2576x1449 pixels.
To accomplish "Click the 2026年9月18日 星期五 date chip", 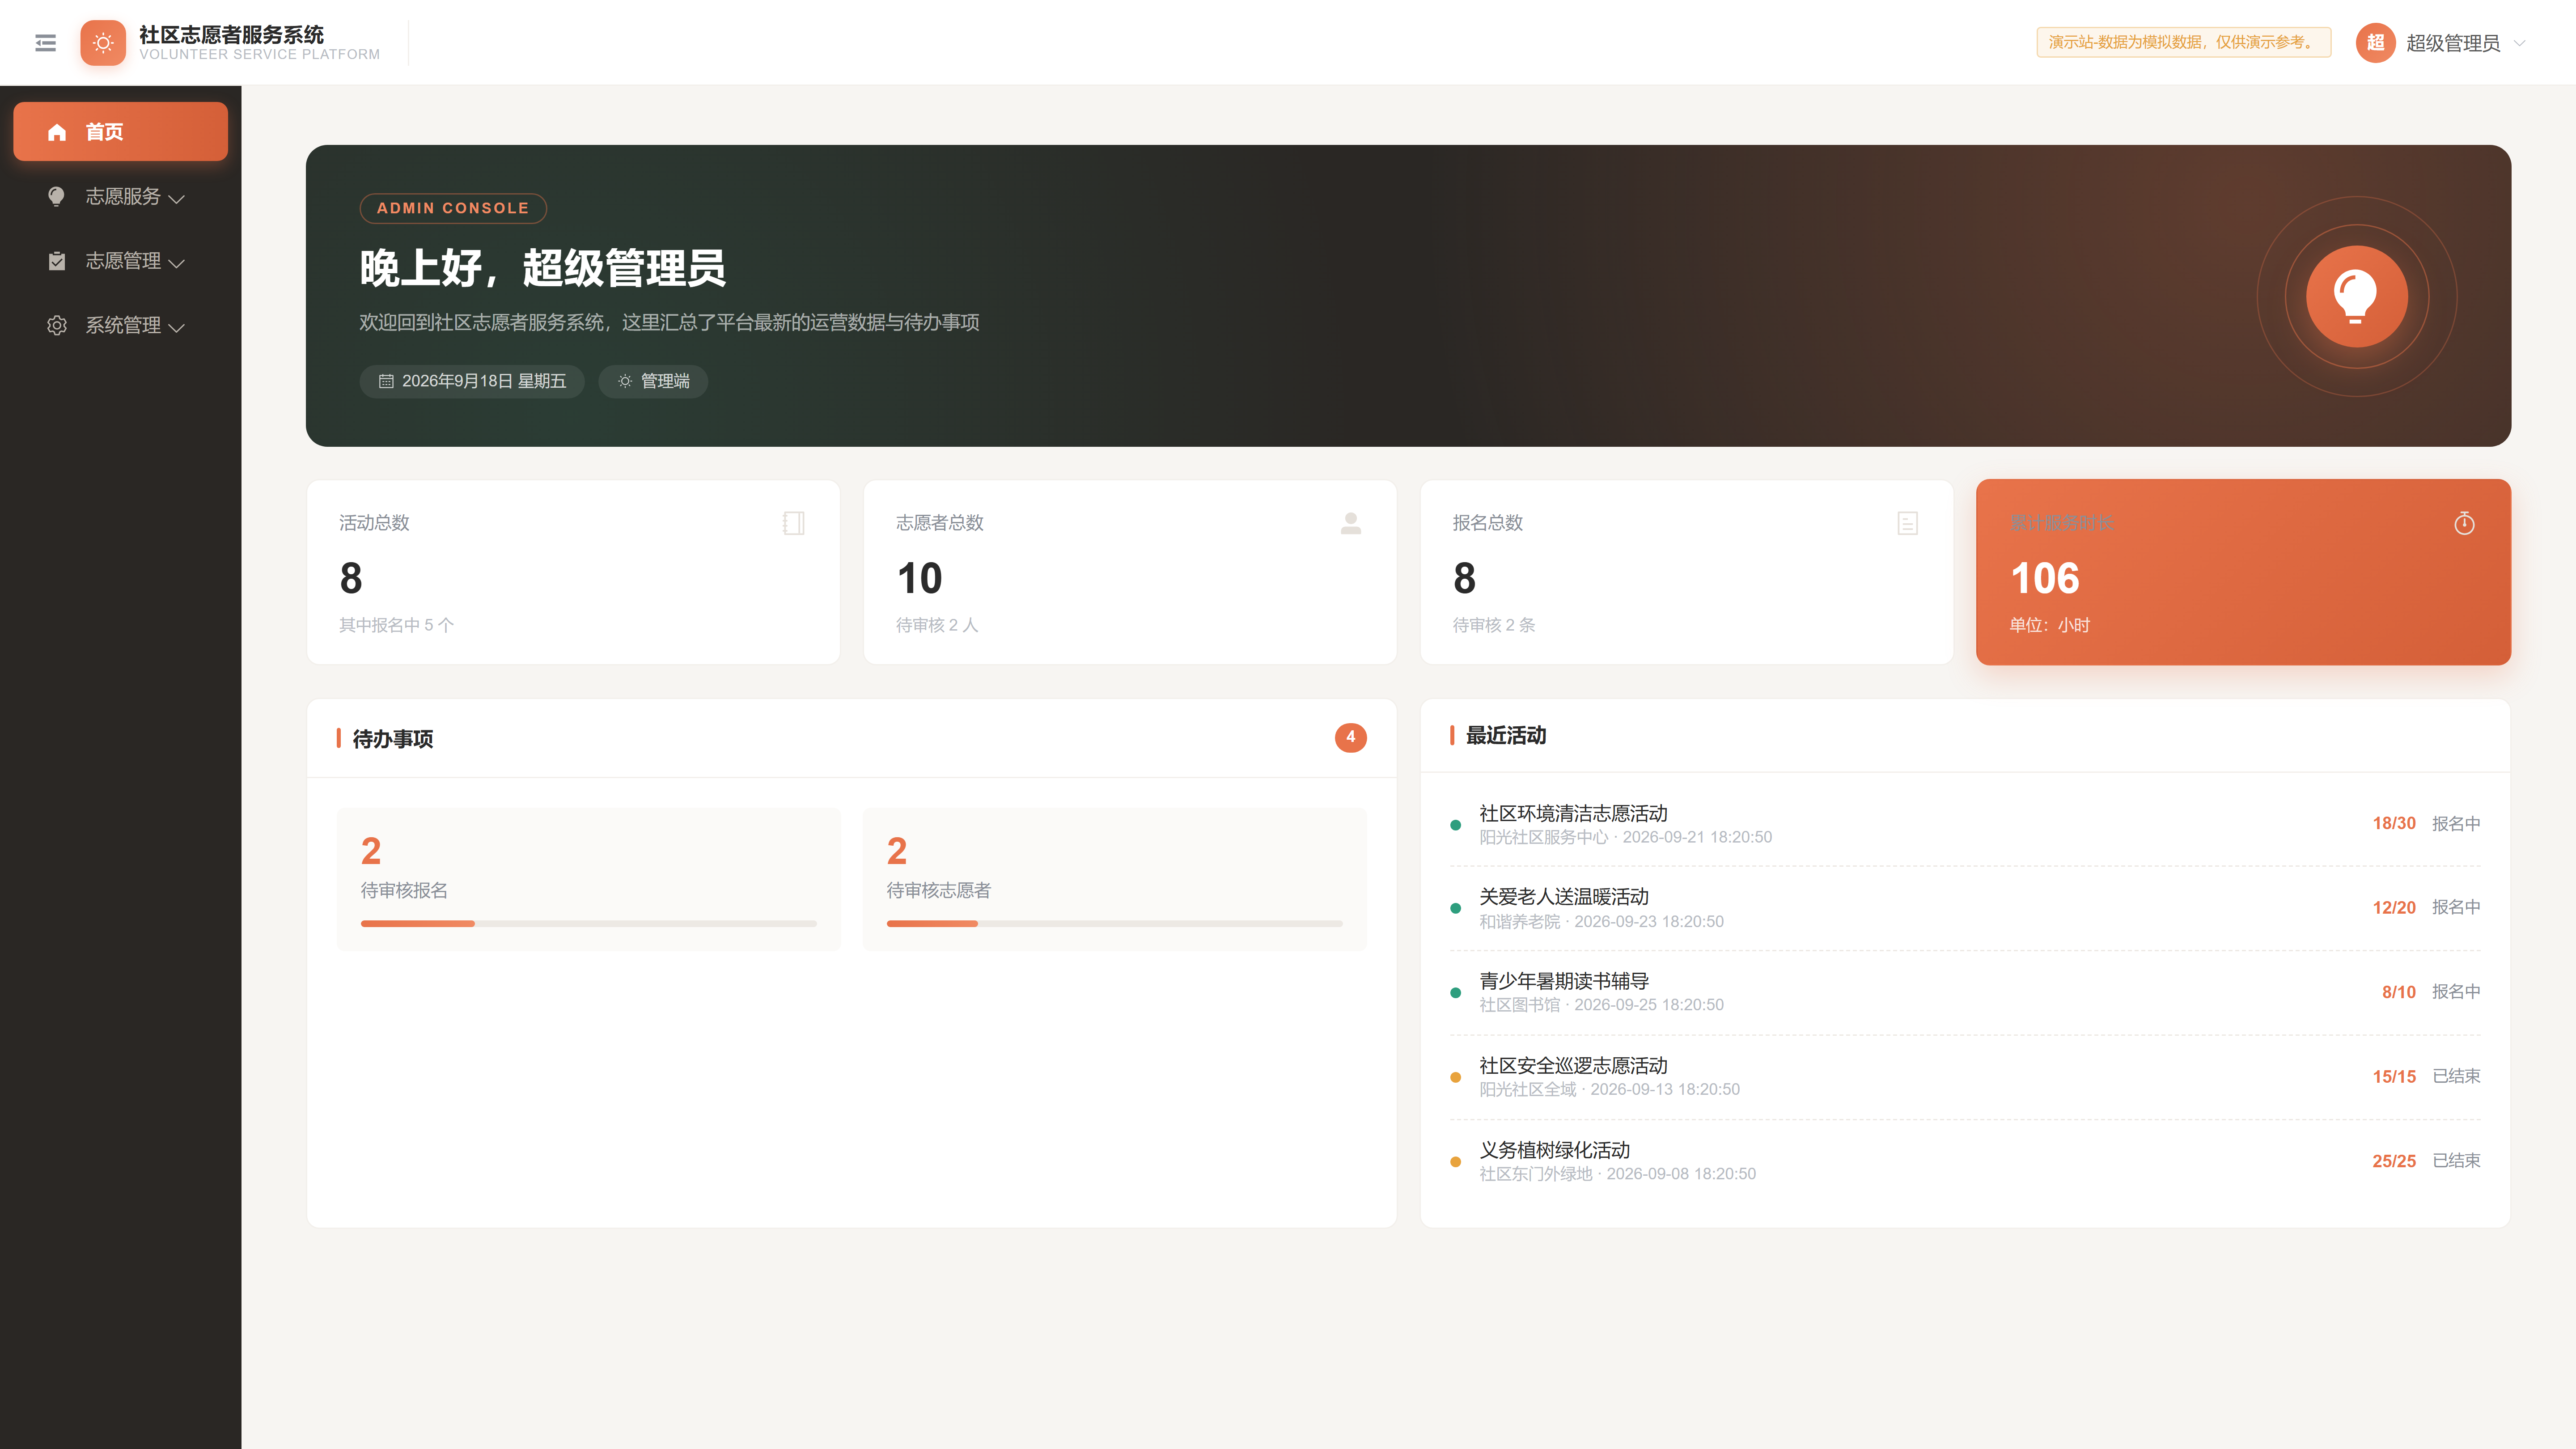I will pyautogui.click(x=472, y=381).
